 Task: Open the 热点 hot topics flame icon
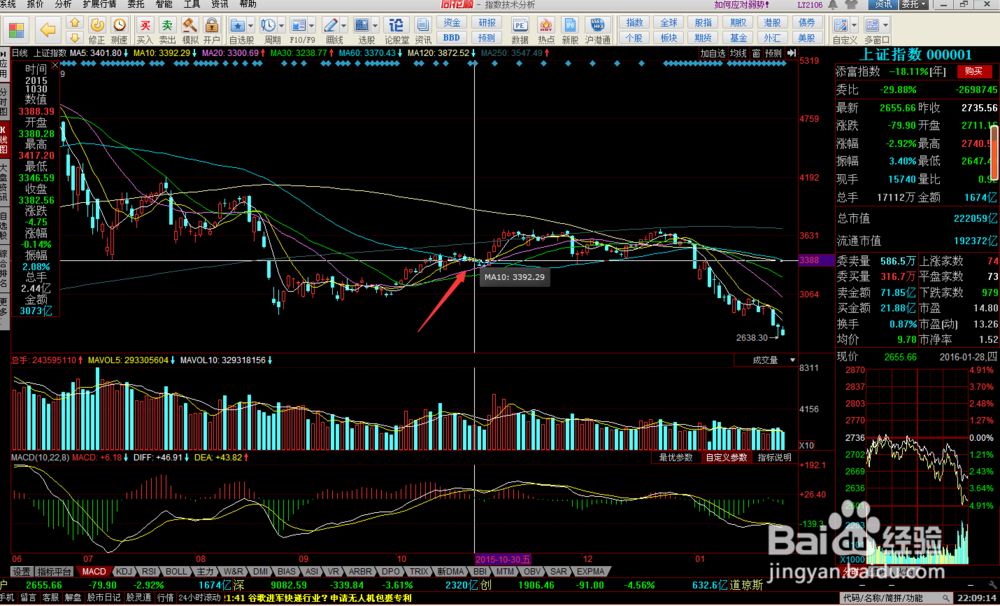click(x=546, y=25)
